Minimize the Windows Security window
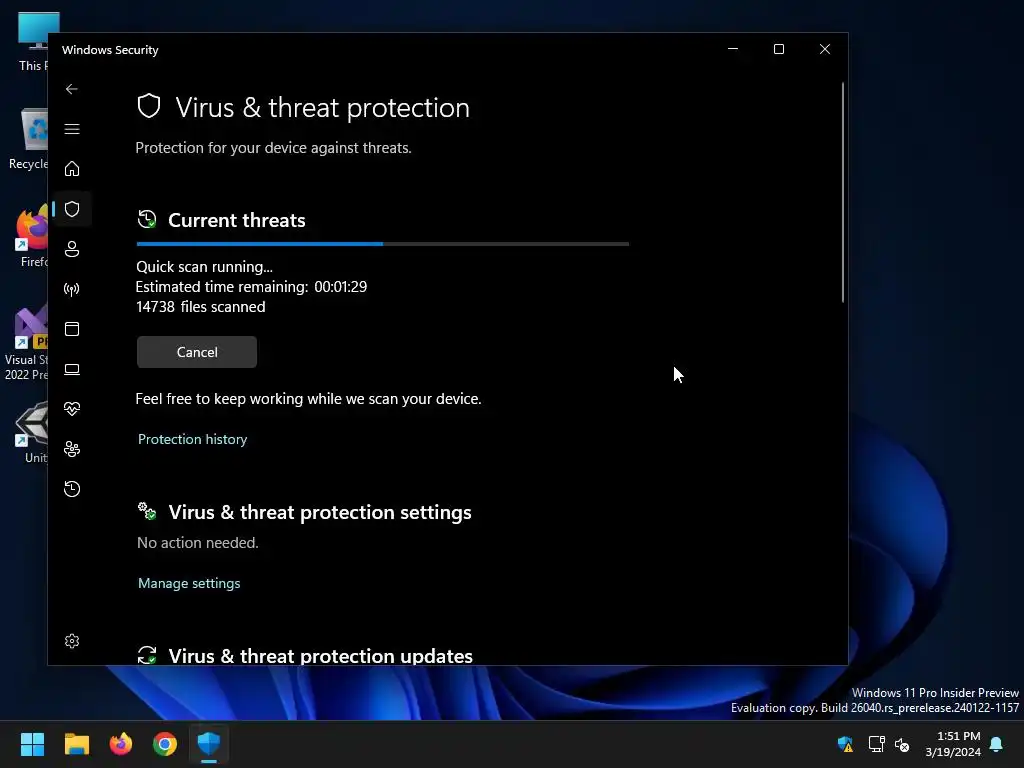Viewport: 1024px width, 768px height. 733,49
